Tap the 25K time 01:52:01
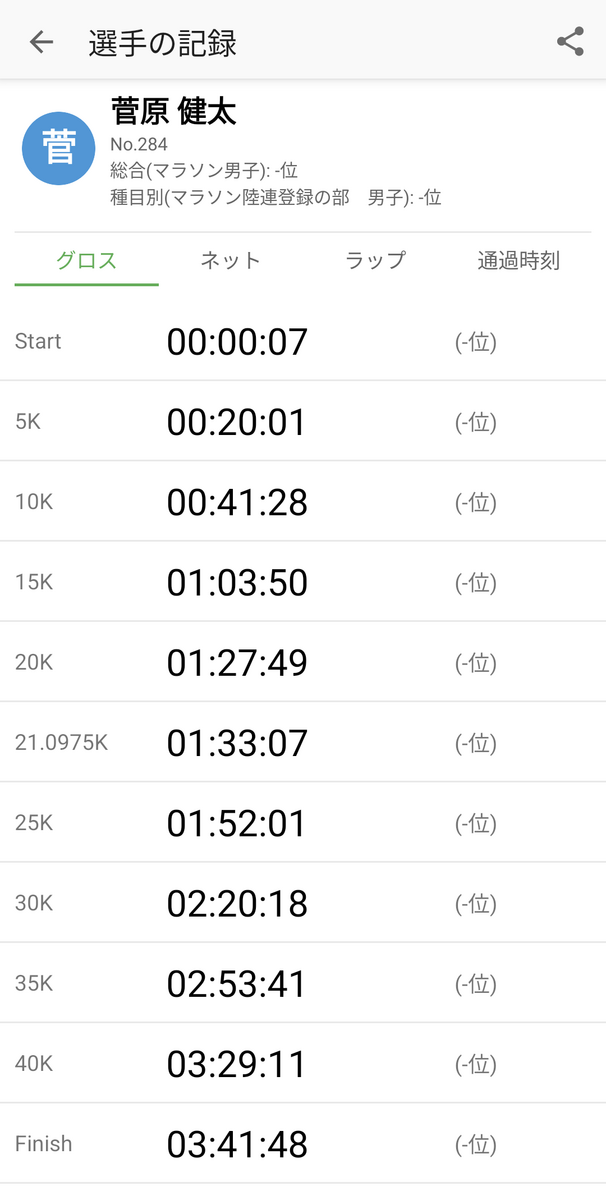606x1200 pixels. pyautogui.click(x=237, y=823)
